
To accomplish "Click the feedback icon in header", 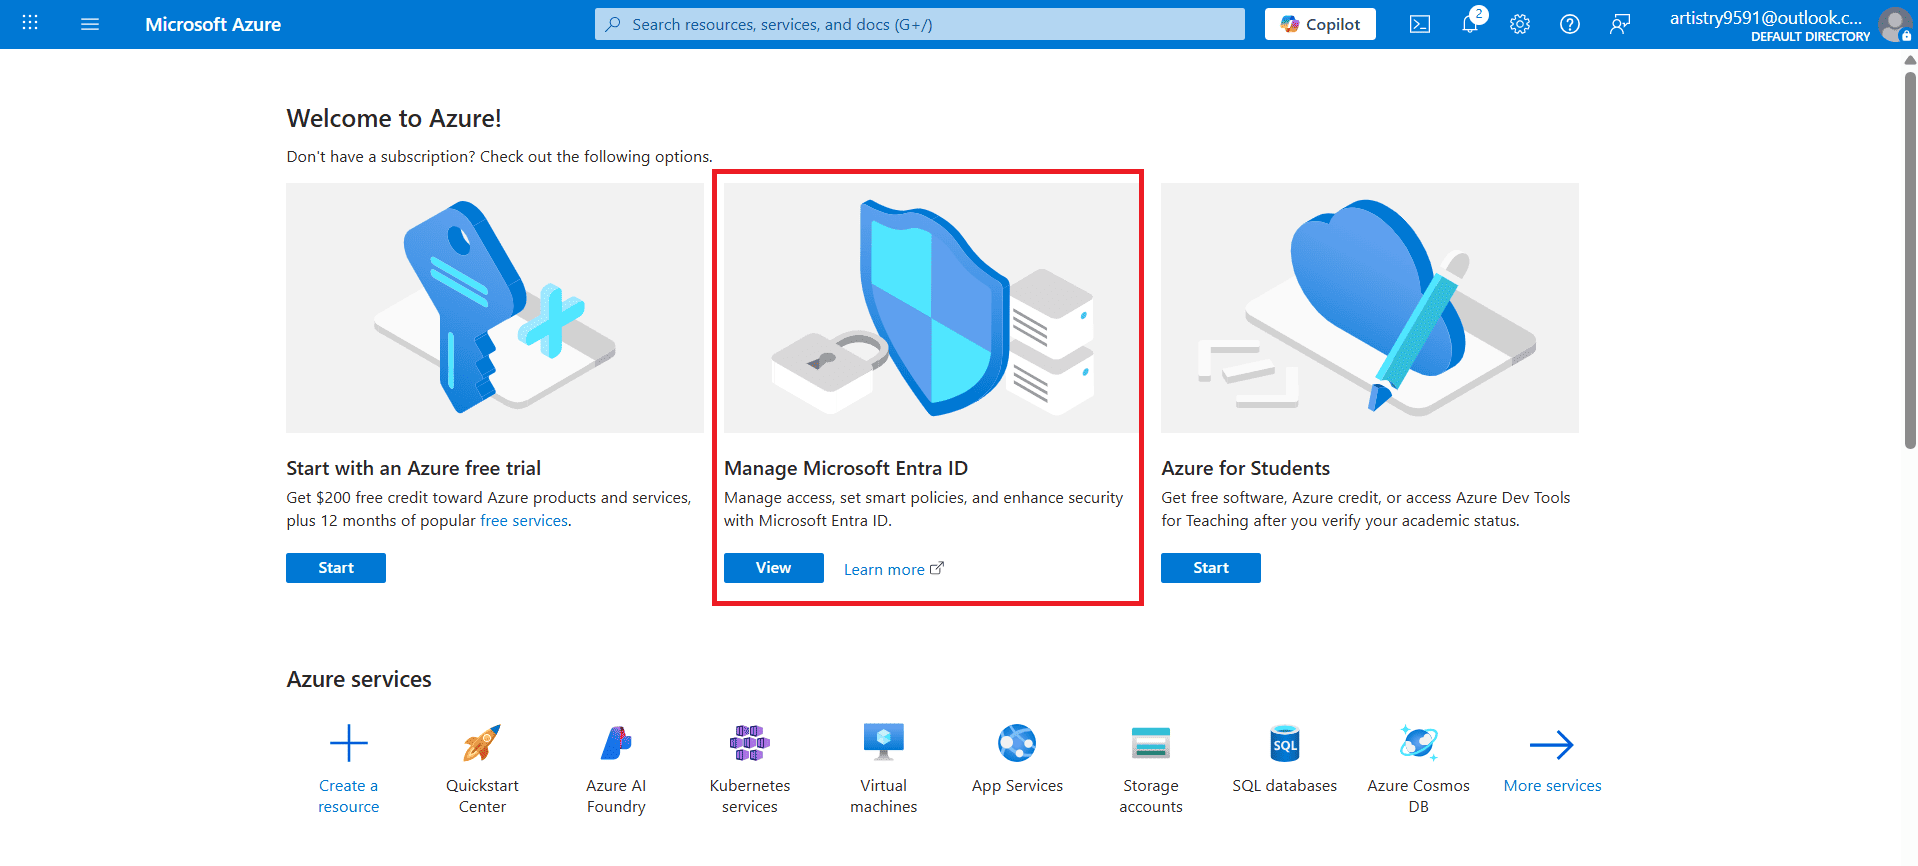I will (1619, 24).
